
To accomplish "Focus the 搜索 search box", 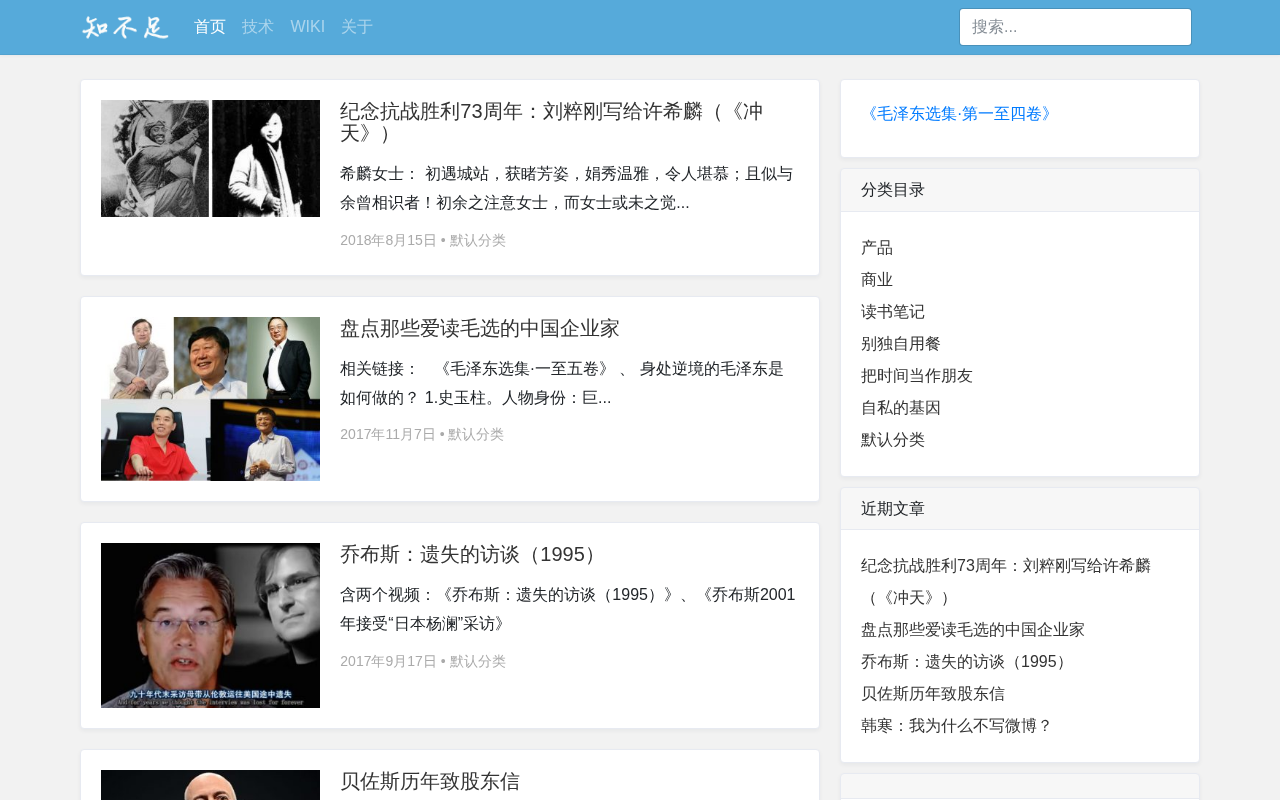I will 1075,27.
